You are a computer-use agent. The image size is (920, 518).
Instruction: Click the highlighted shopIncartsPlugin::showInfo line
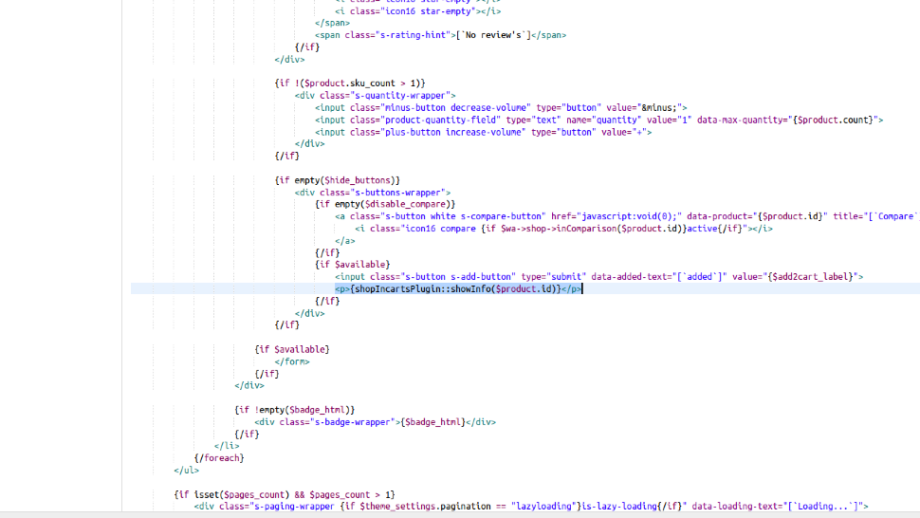coord(458,289)
